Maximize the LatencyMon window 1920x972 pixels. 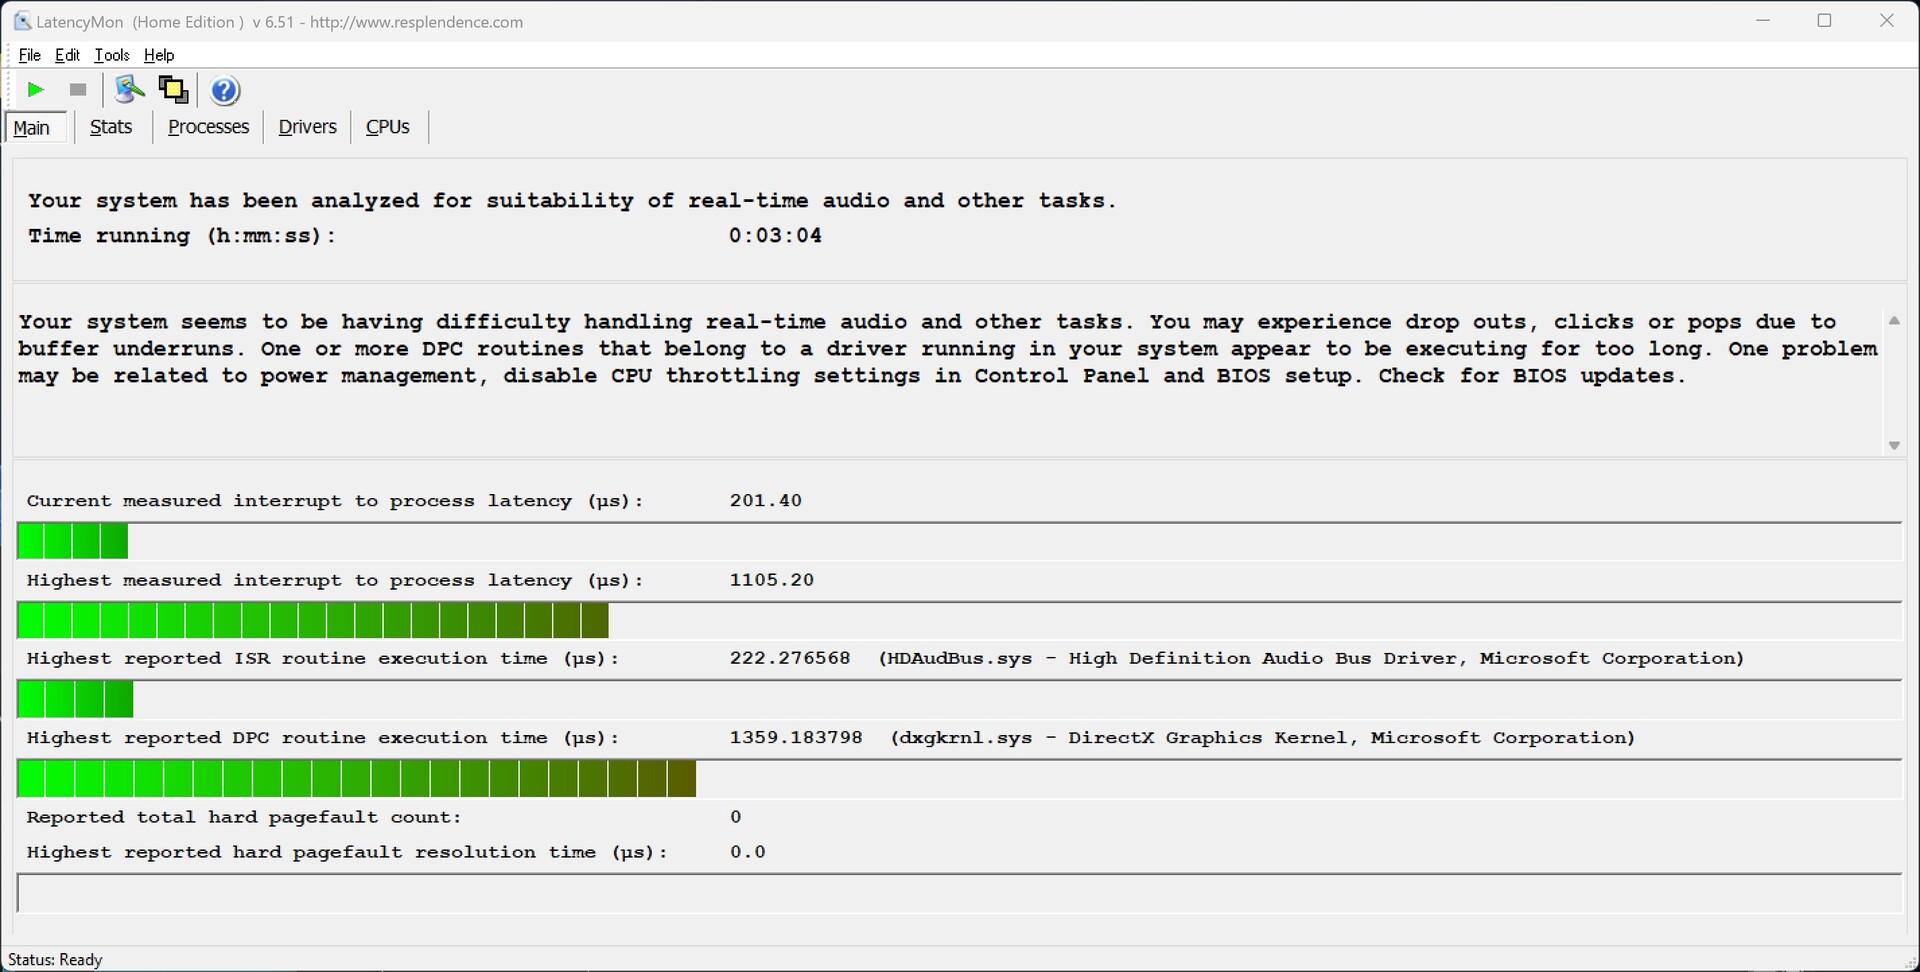pyautogui.click(x=1825, y=21)
